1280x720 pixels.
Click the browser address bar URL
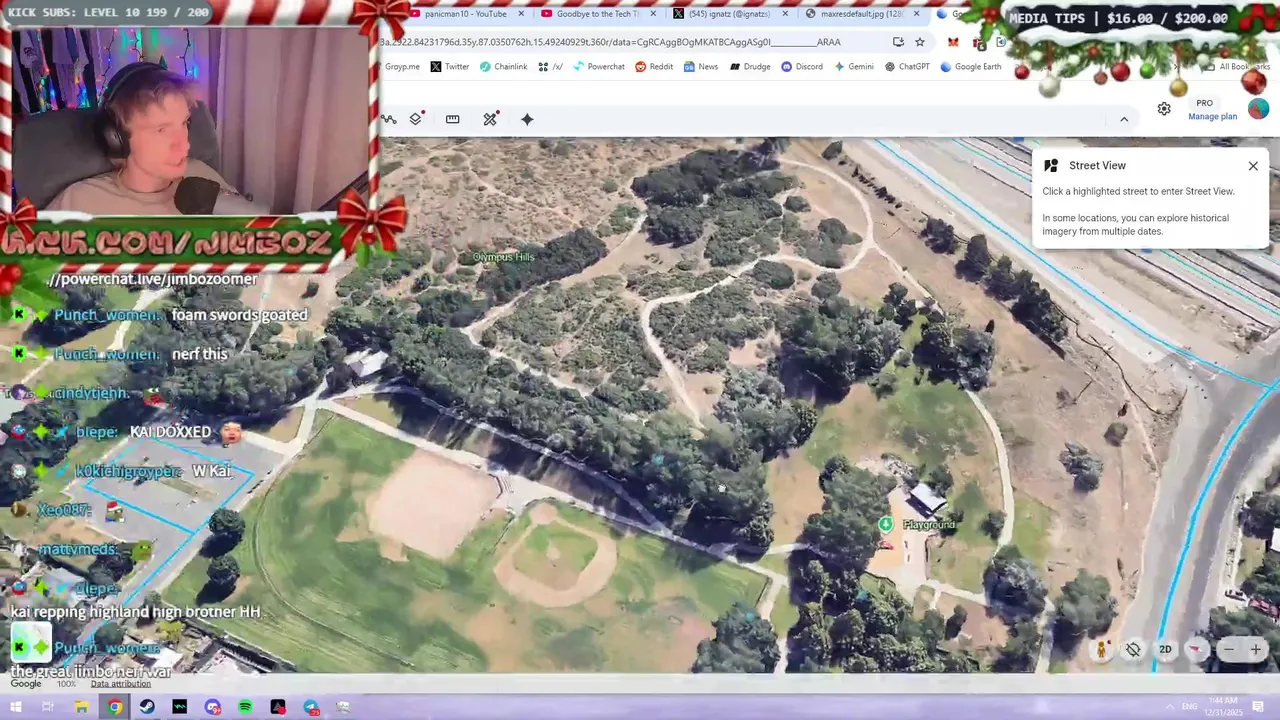point(610,42)
